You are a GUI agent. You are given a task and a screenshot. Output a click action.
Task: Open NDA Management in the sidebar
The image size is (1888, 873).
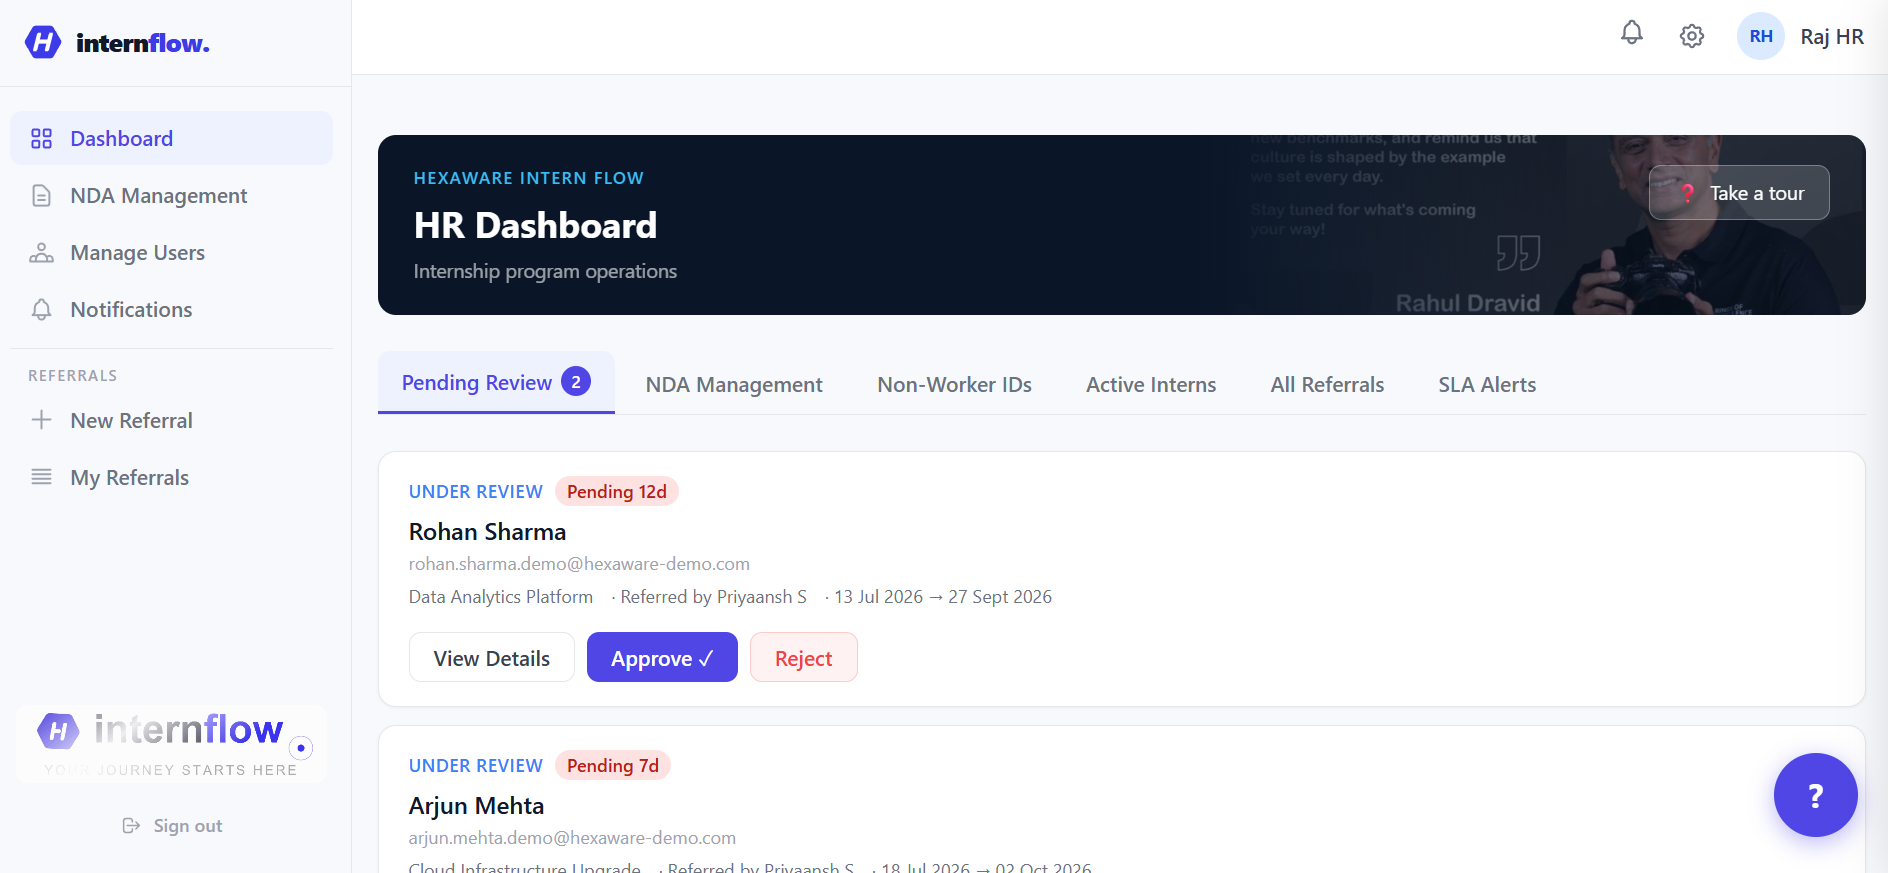pos(171,195)
